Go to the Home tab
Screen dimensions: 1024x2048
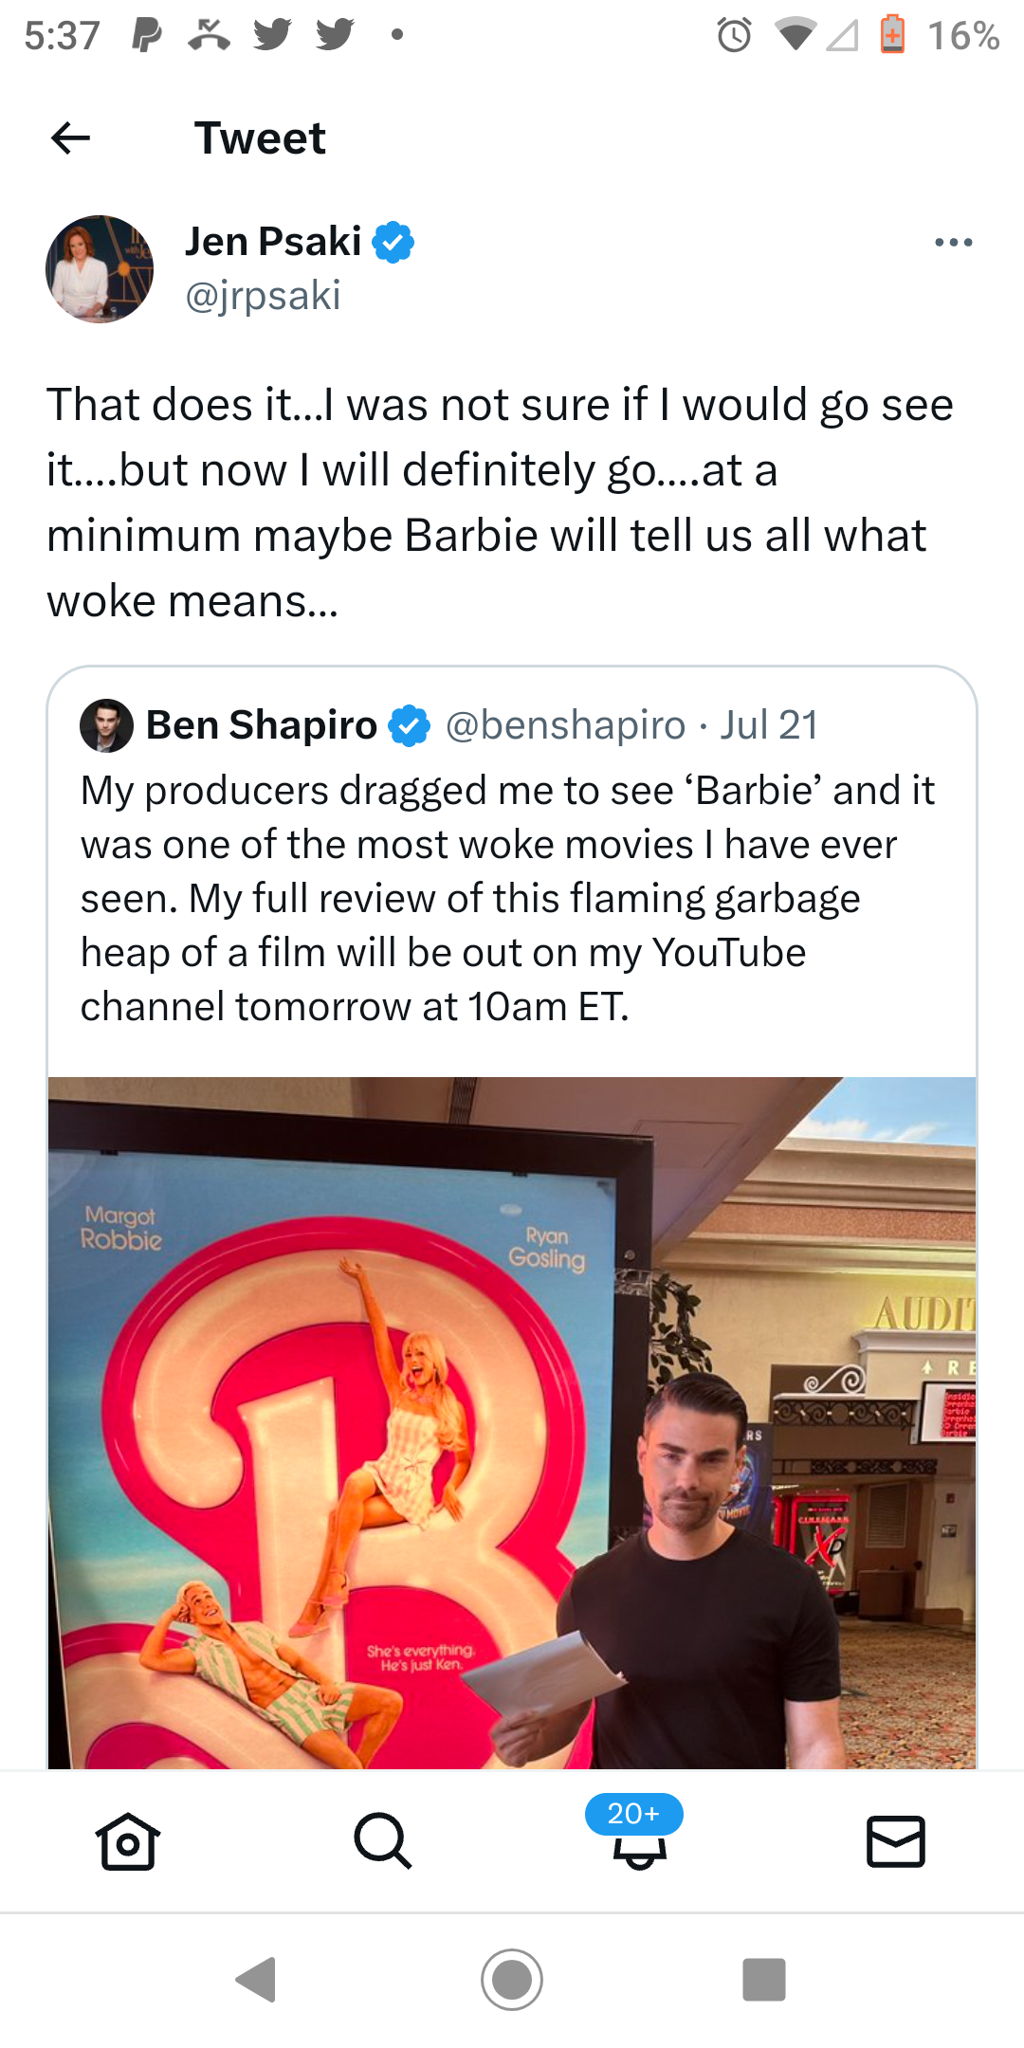[128, 1840]
